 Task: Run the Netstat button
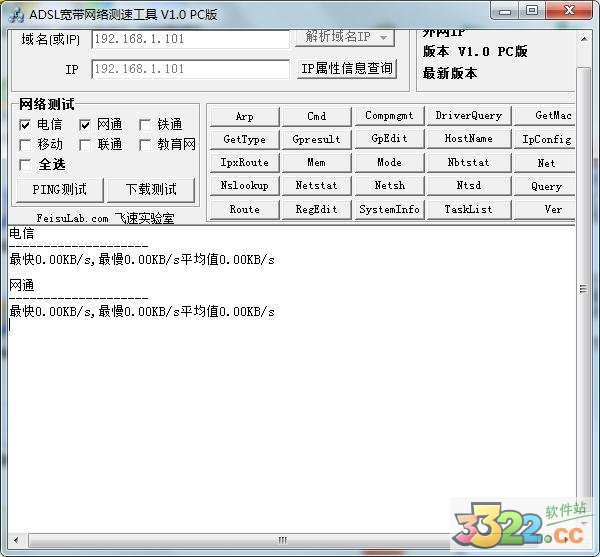[316, 186]
